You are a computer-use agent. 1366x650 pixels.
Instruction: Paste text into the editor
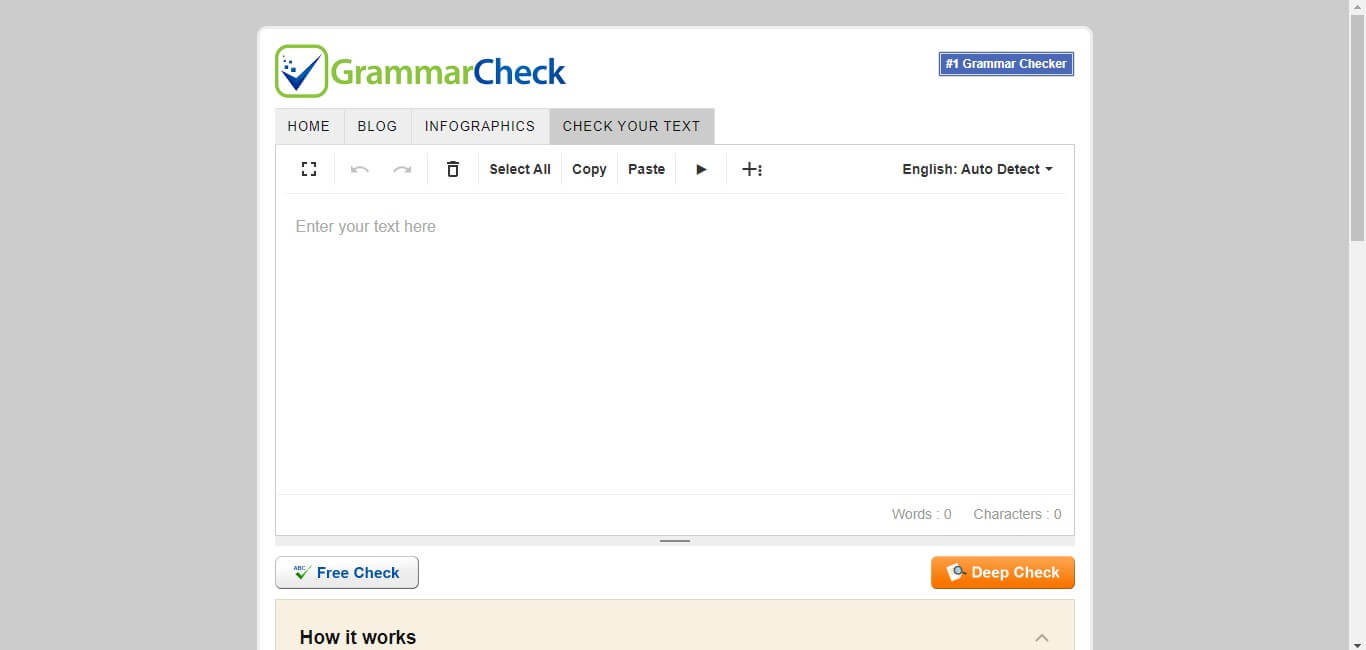(x=646, y=169)
